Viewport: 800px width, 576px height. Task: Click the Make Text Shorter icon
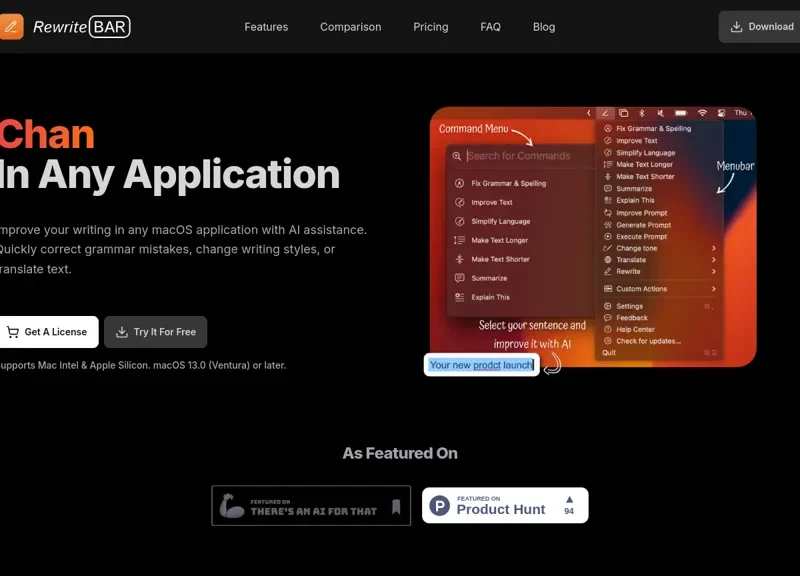point(458,259)
